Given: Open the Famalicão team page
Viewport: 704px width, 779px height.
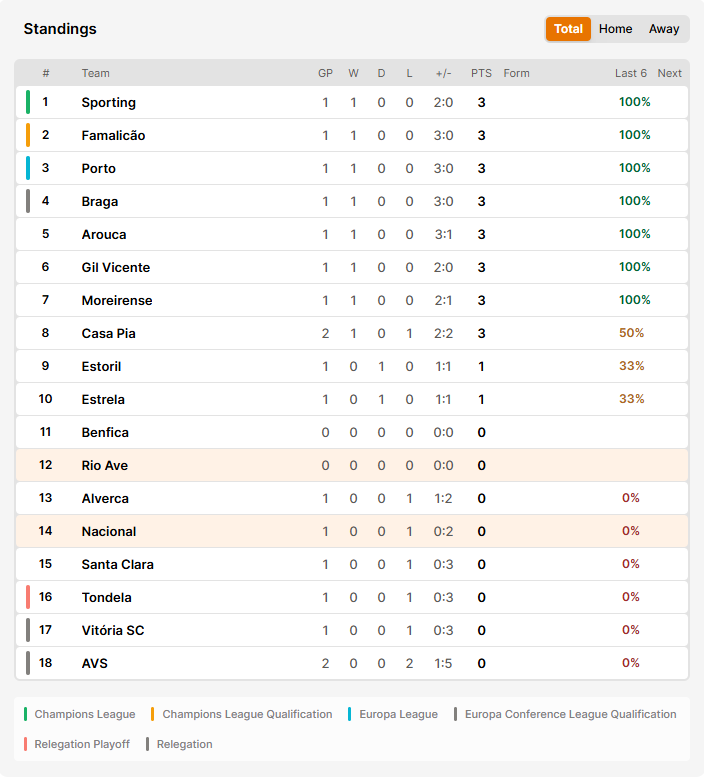Looking at the screenshot, I should (x=113, y=135).
